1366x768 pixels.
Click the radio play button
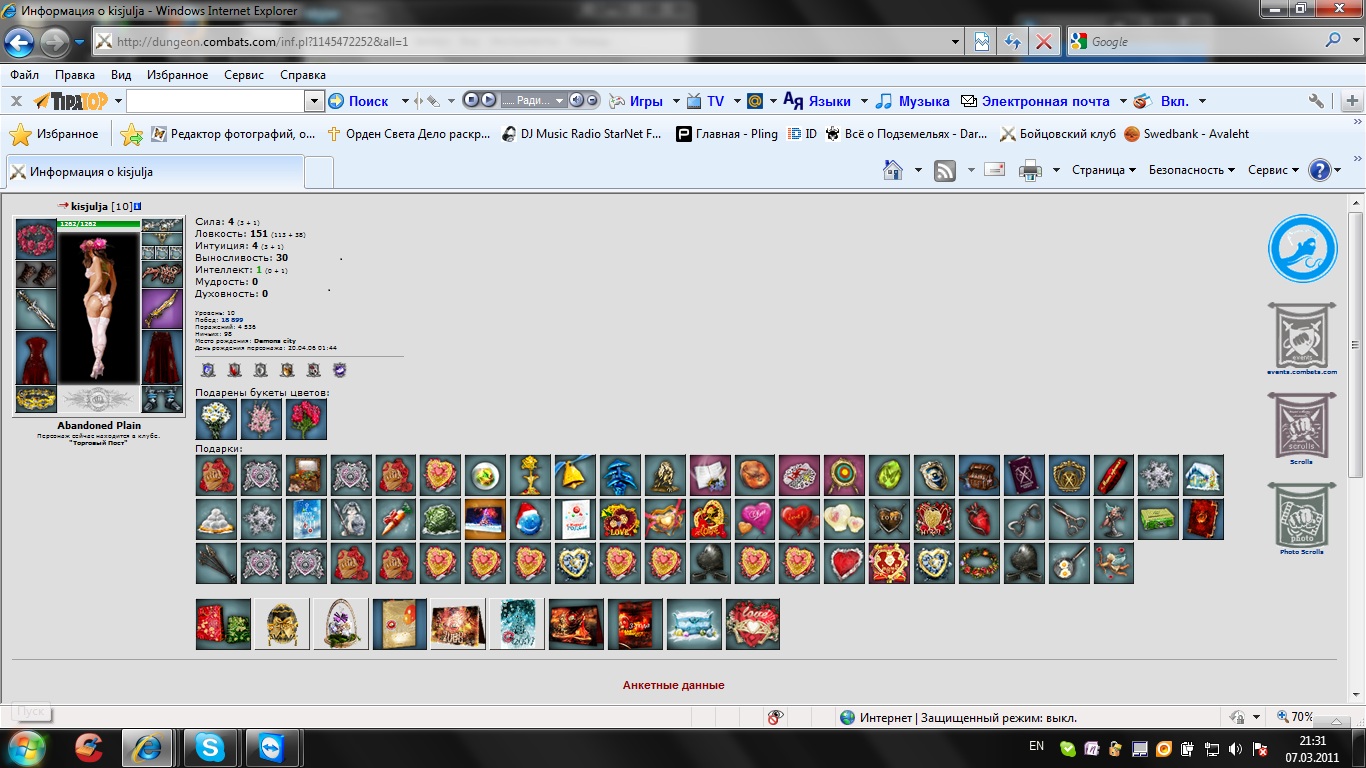tap(488, 100)
